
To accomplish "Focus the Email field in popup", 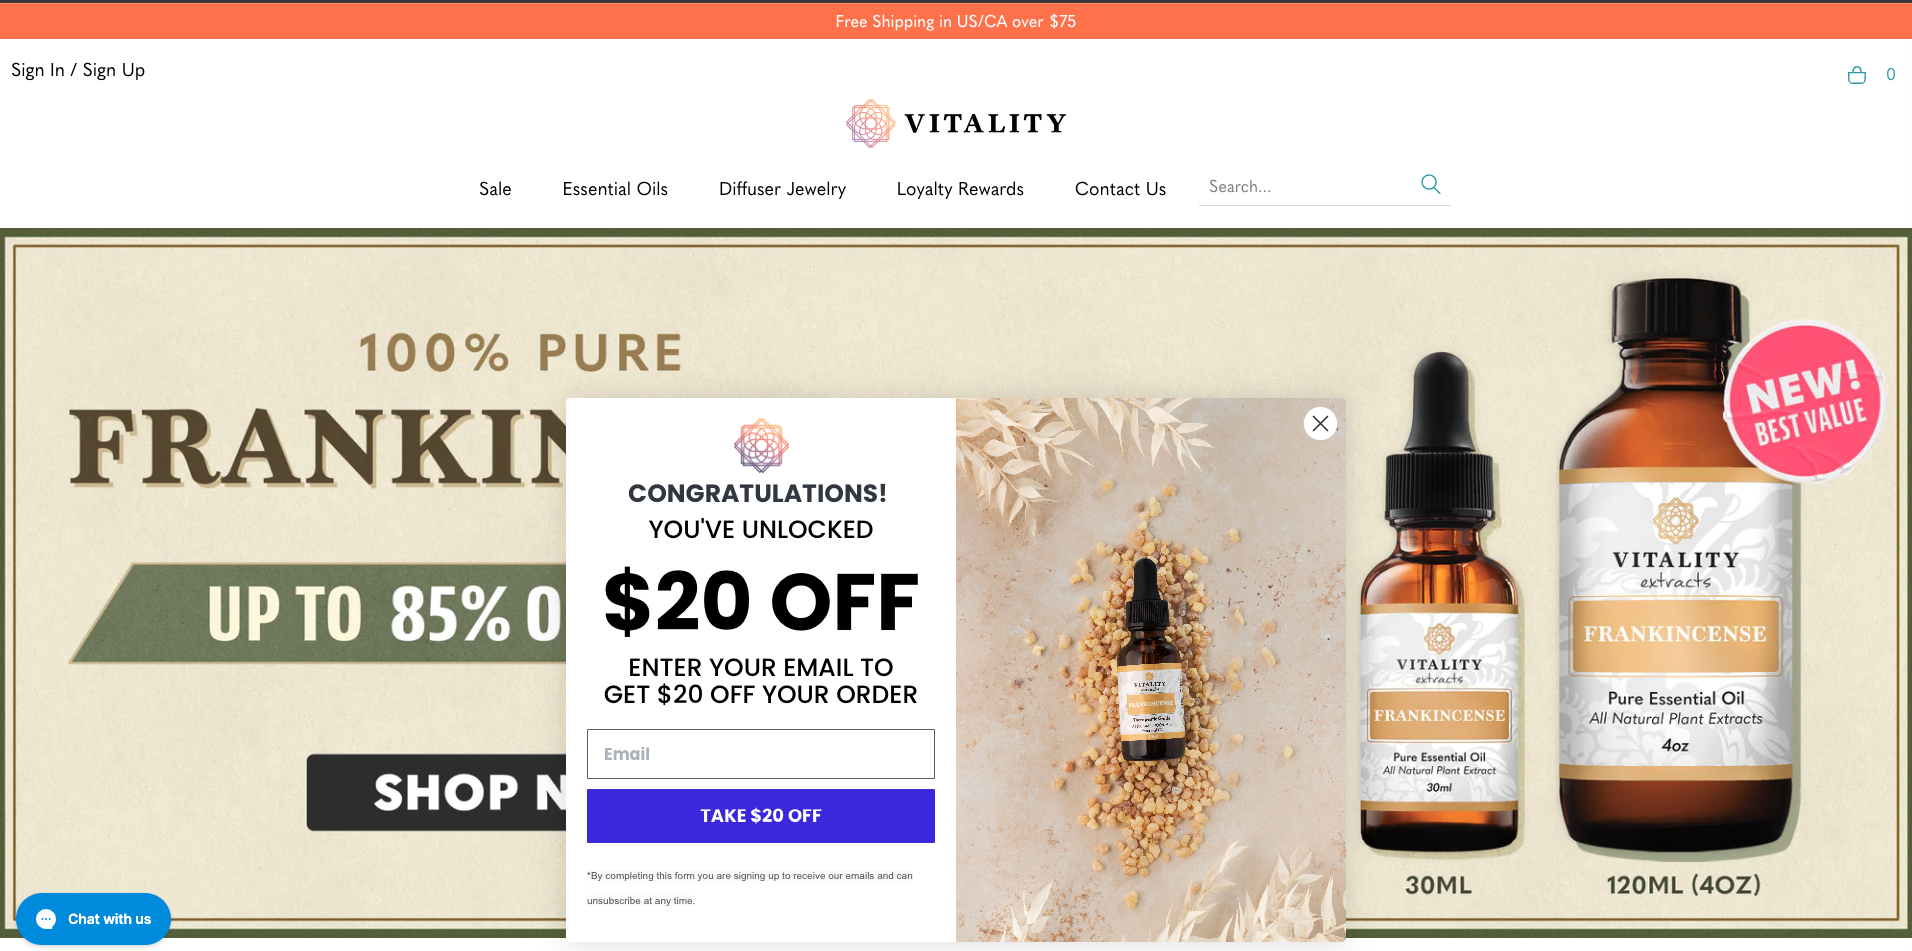I will click(x=761, y=754).
